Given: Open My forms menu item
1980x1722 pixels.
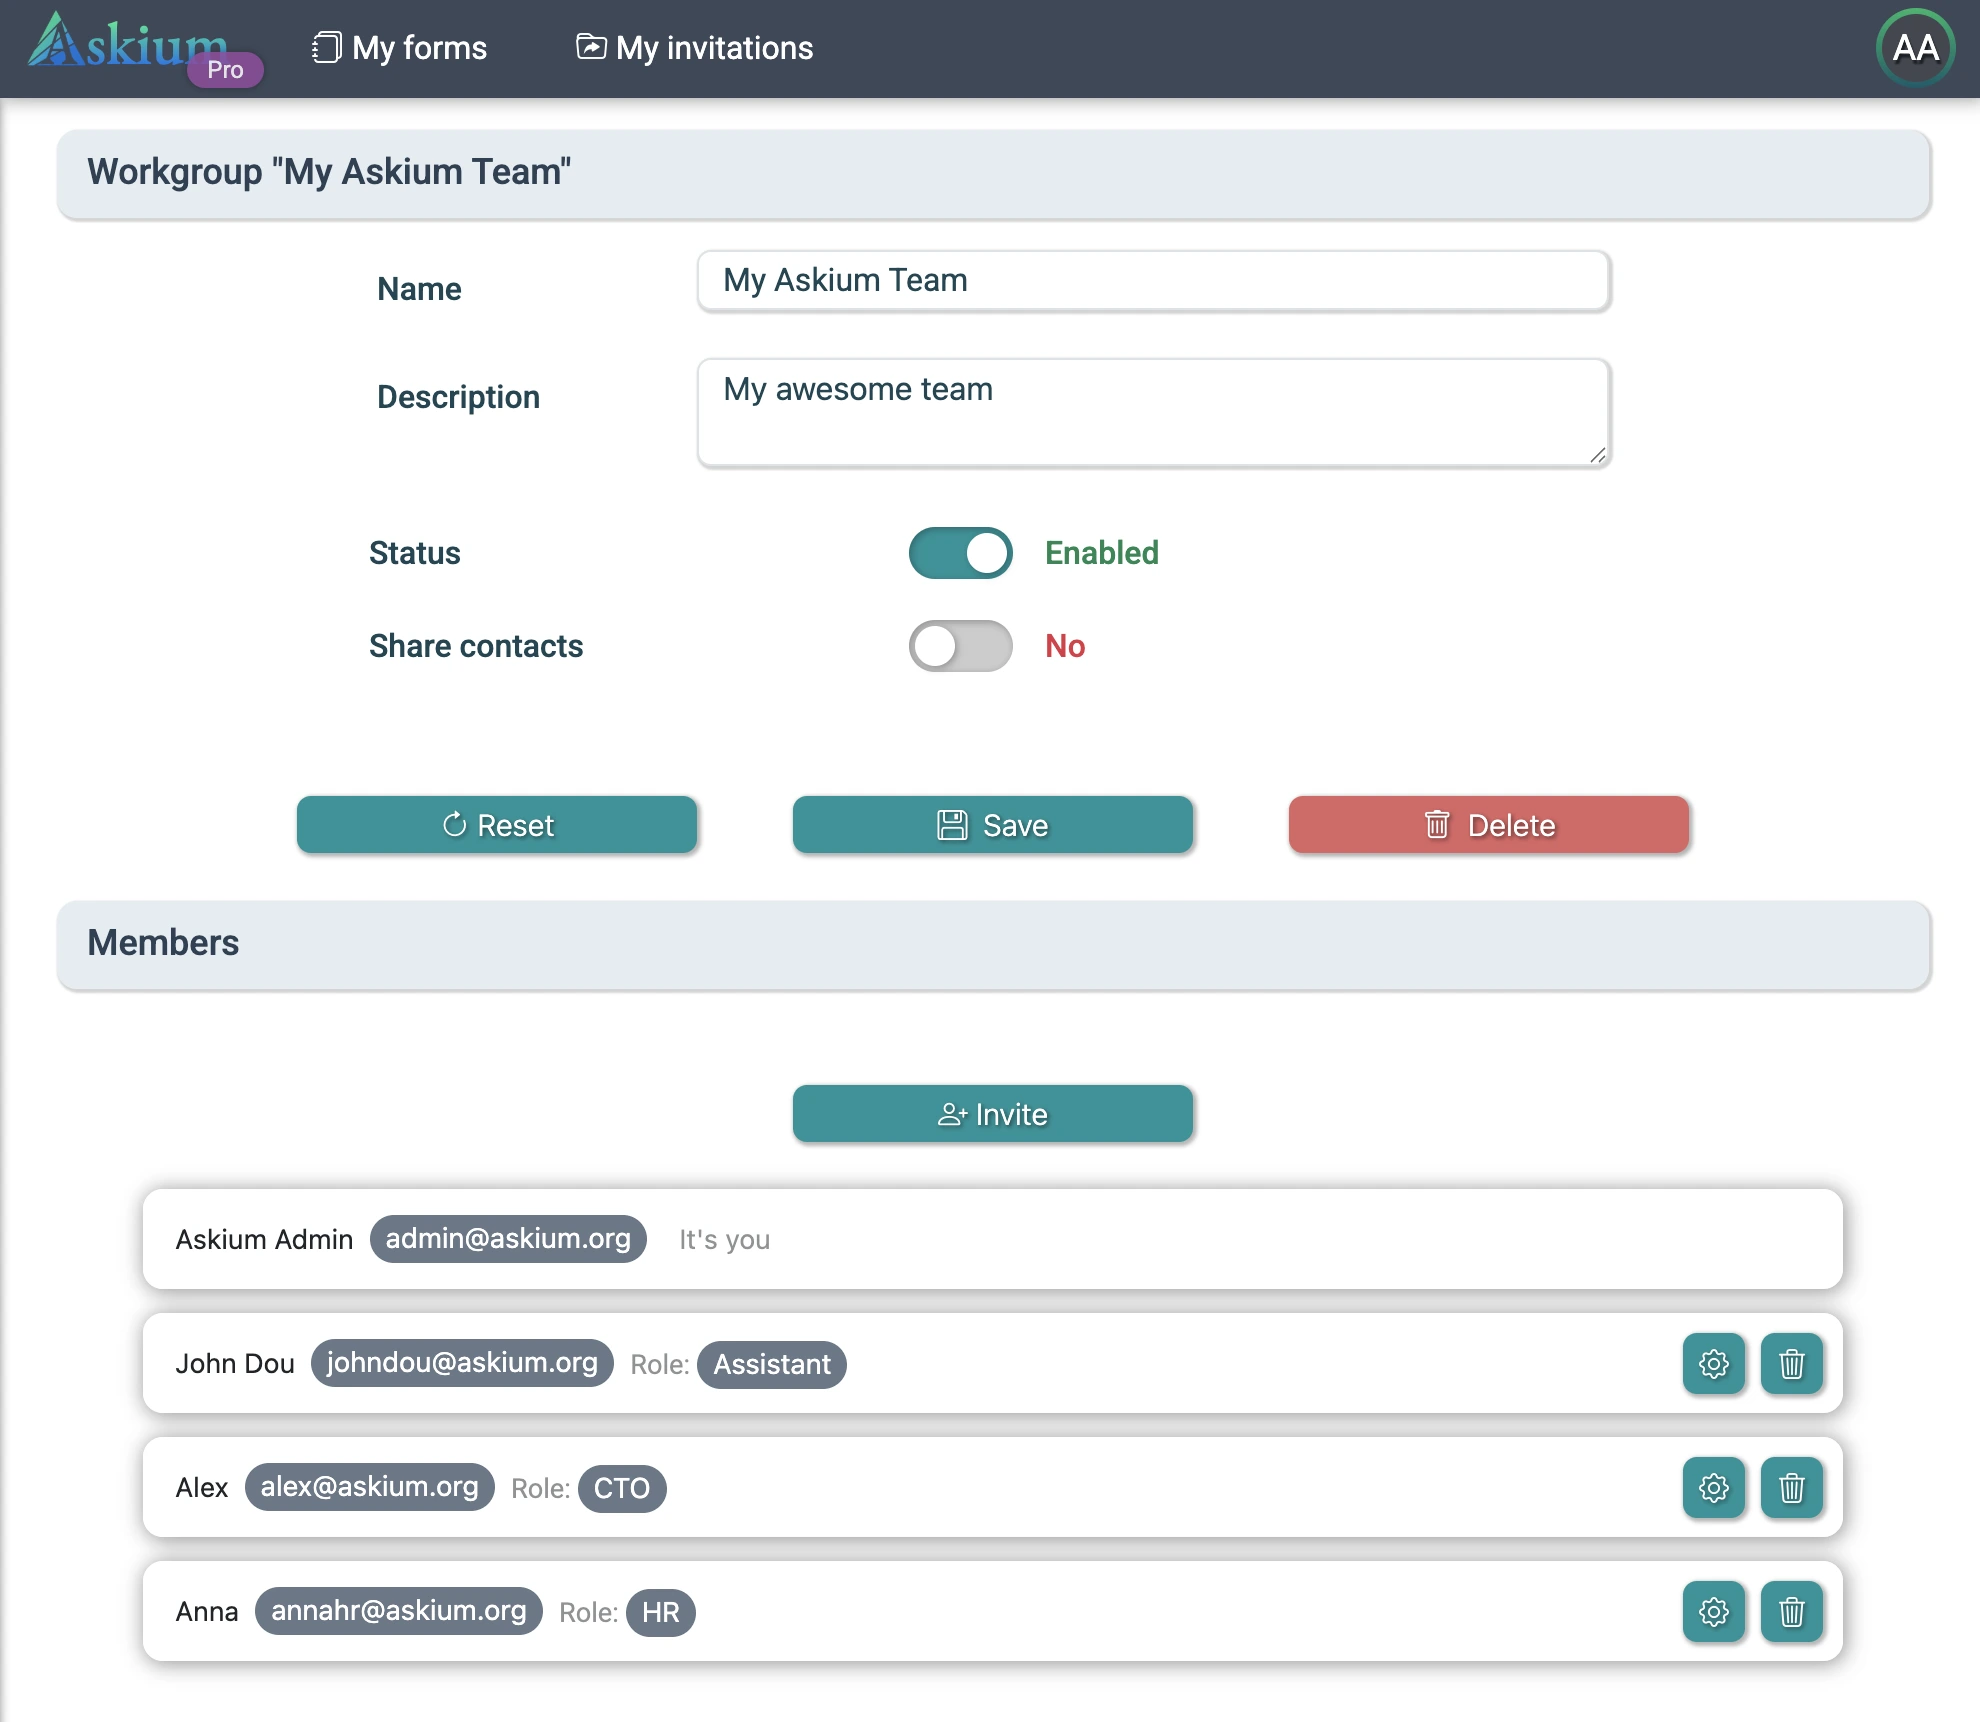Looking at the screenshot, I should click(x=400, y=48).
